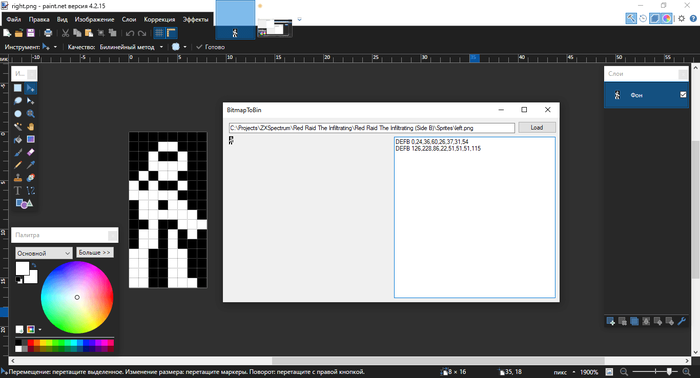Open the Основной color mode combo box
Viewport: 700px width, 378px height.
[x=43, y=253]
